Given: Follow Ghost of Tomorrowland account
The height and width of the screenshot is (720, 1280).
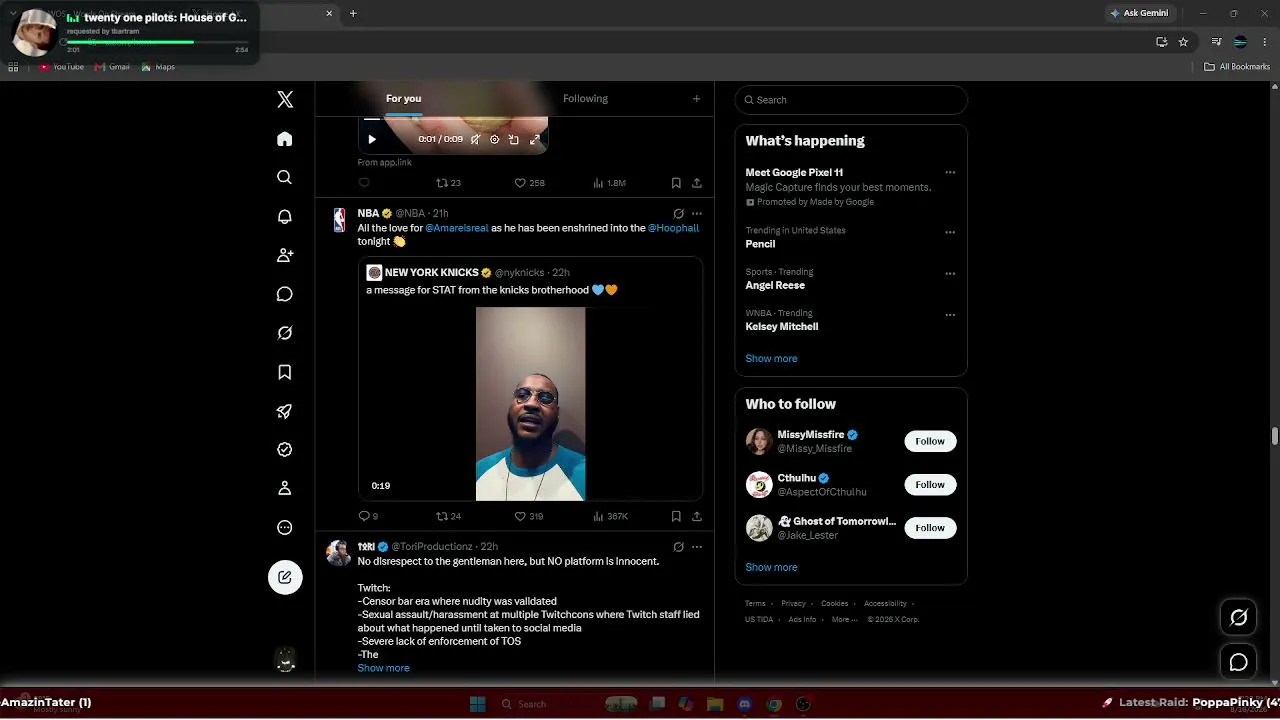Looking at the screenshot, I should click(930, 528).
